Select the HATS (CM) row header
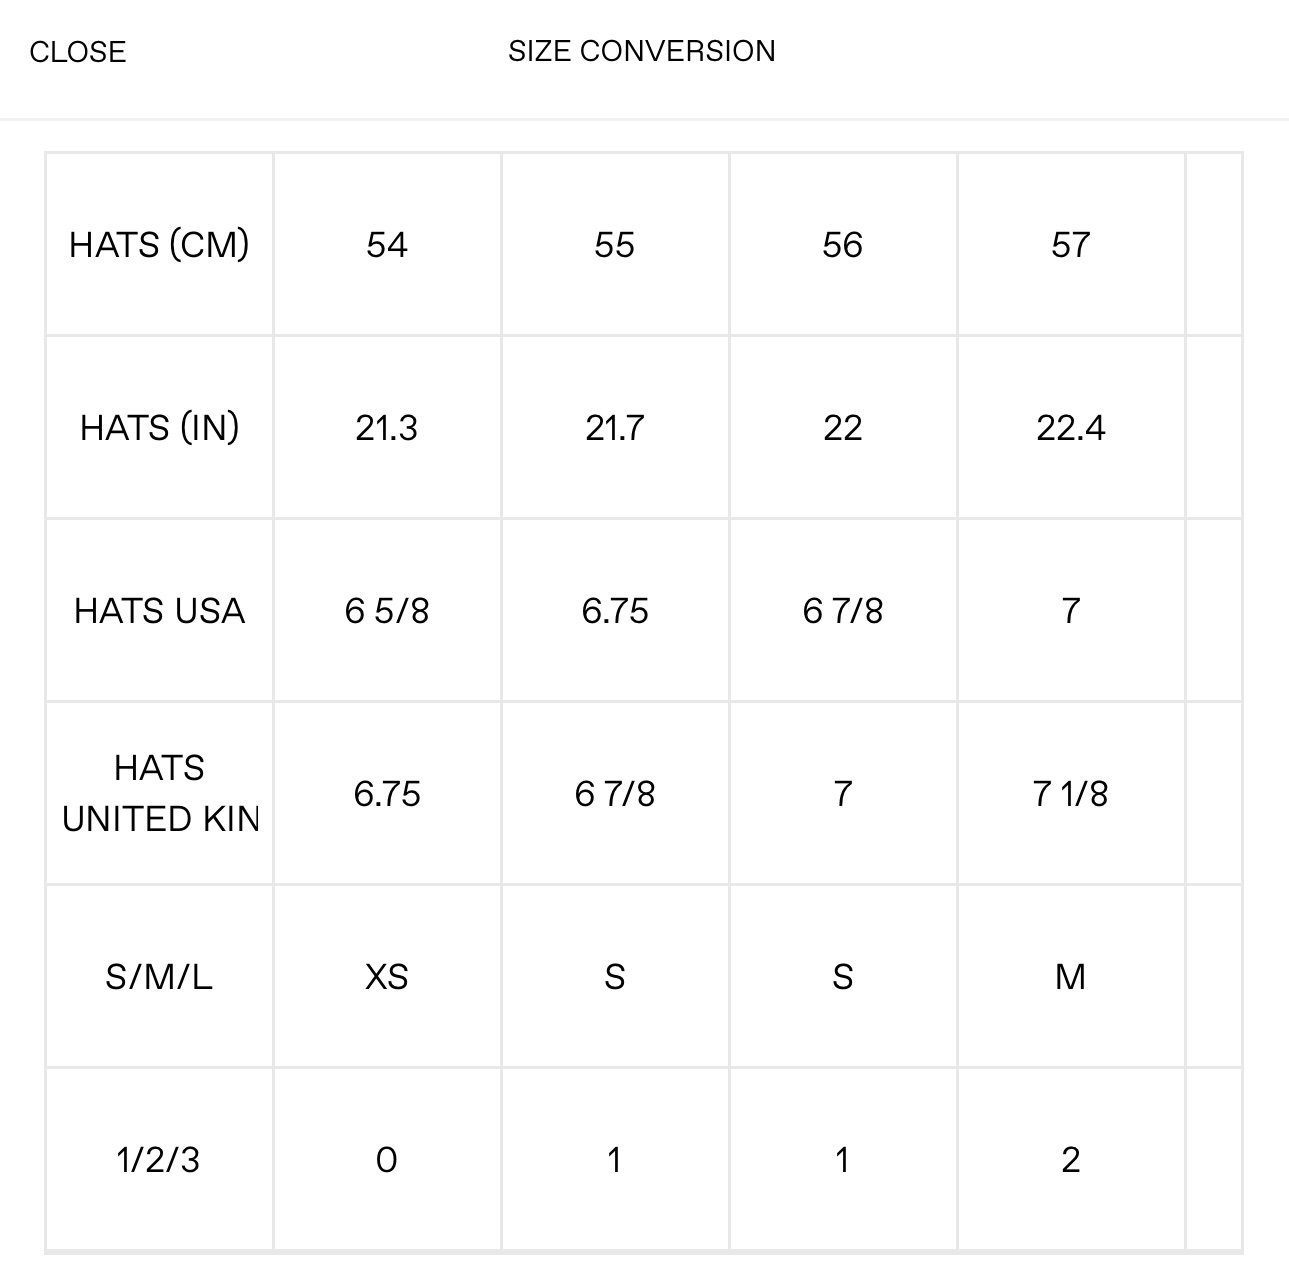Image resolution: width=1289 pixels, height=1284 pixels. [159, 245]
